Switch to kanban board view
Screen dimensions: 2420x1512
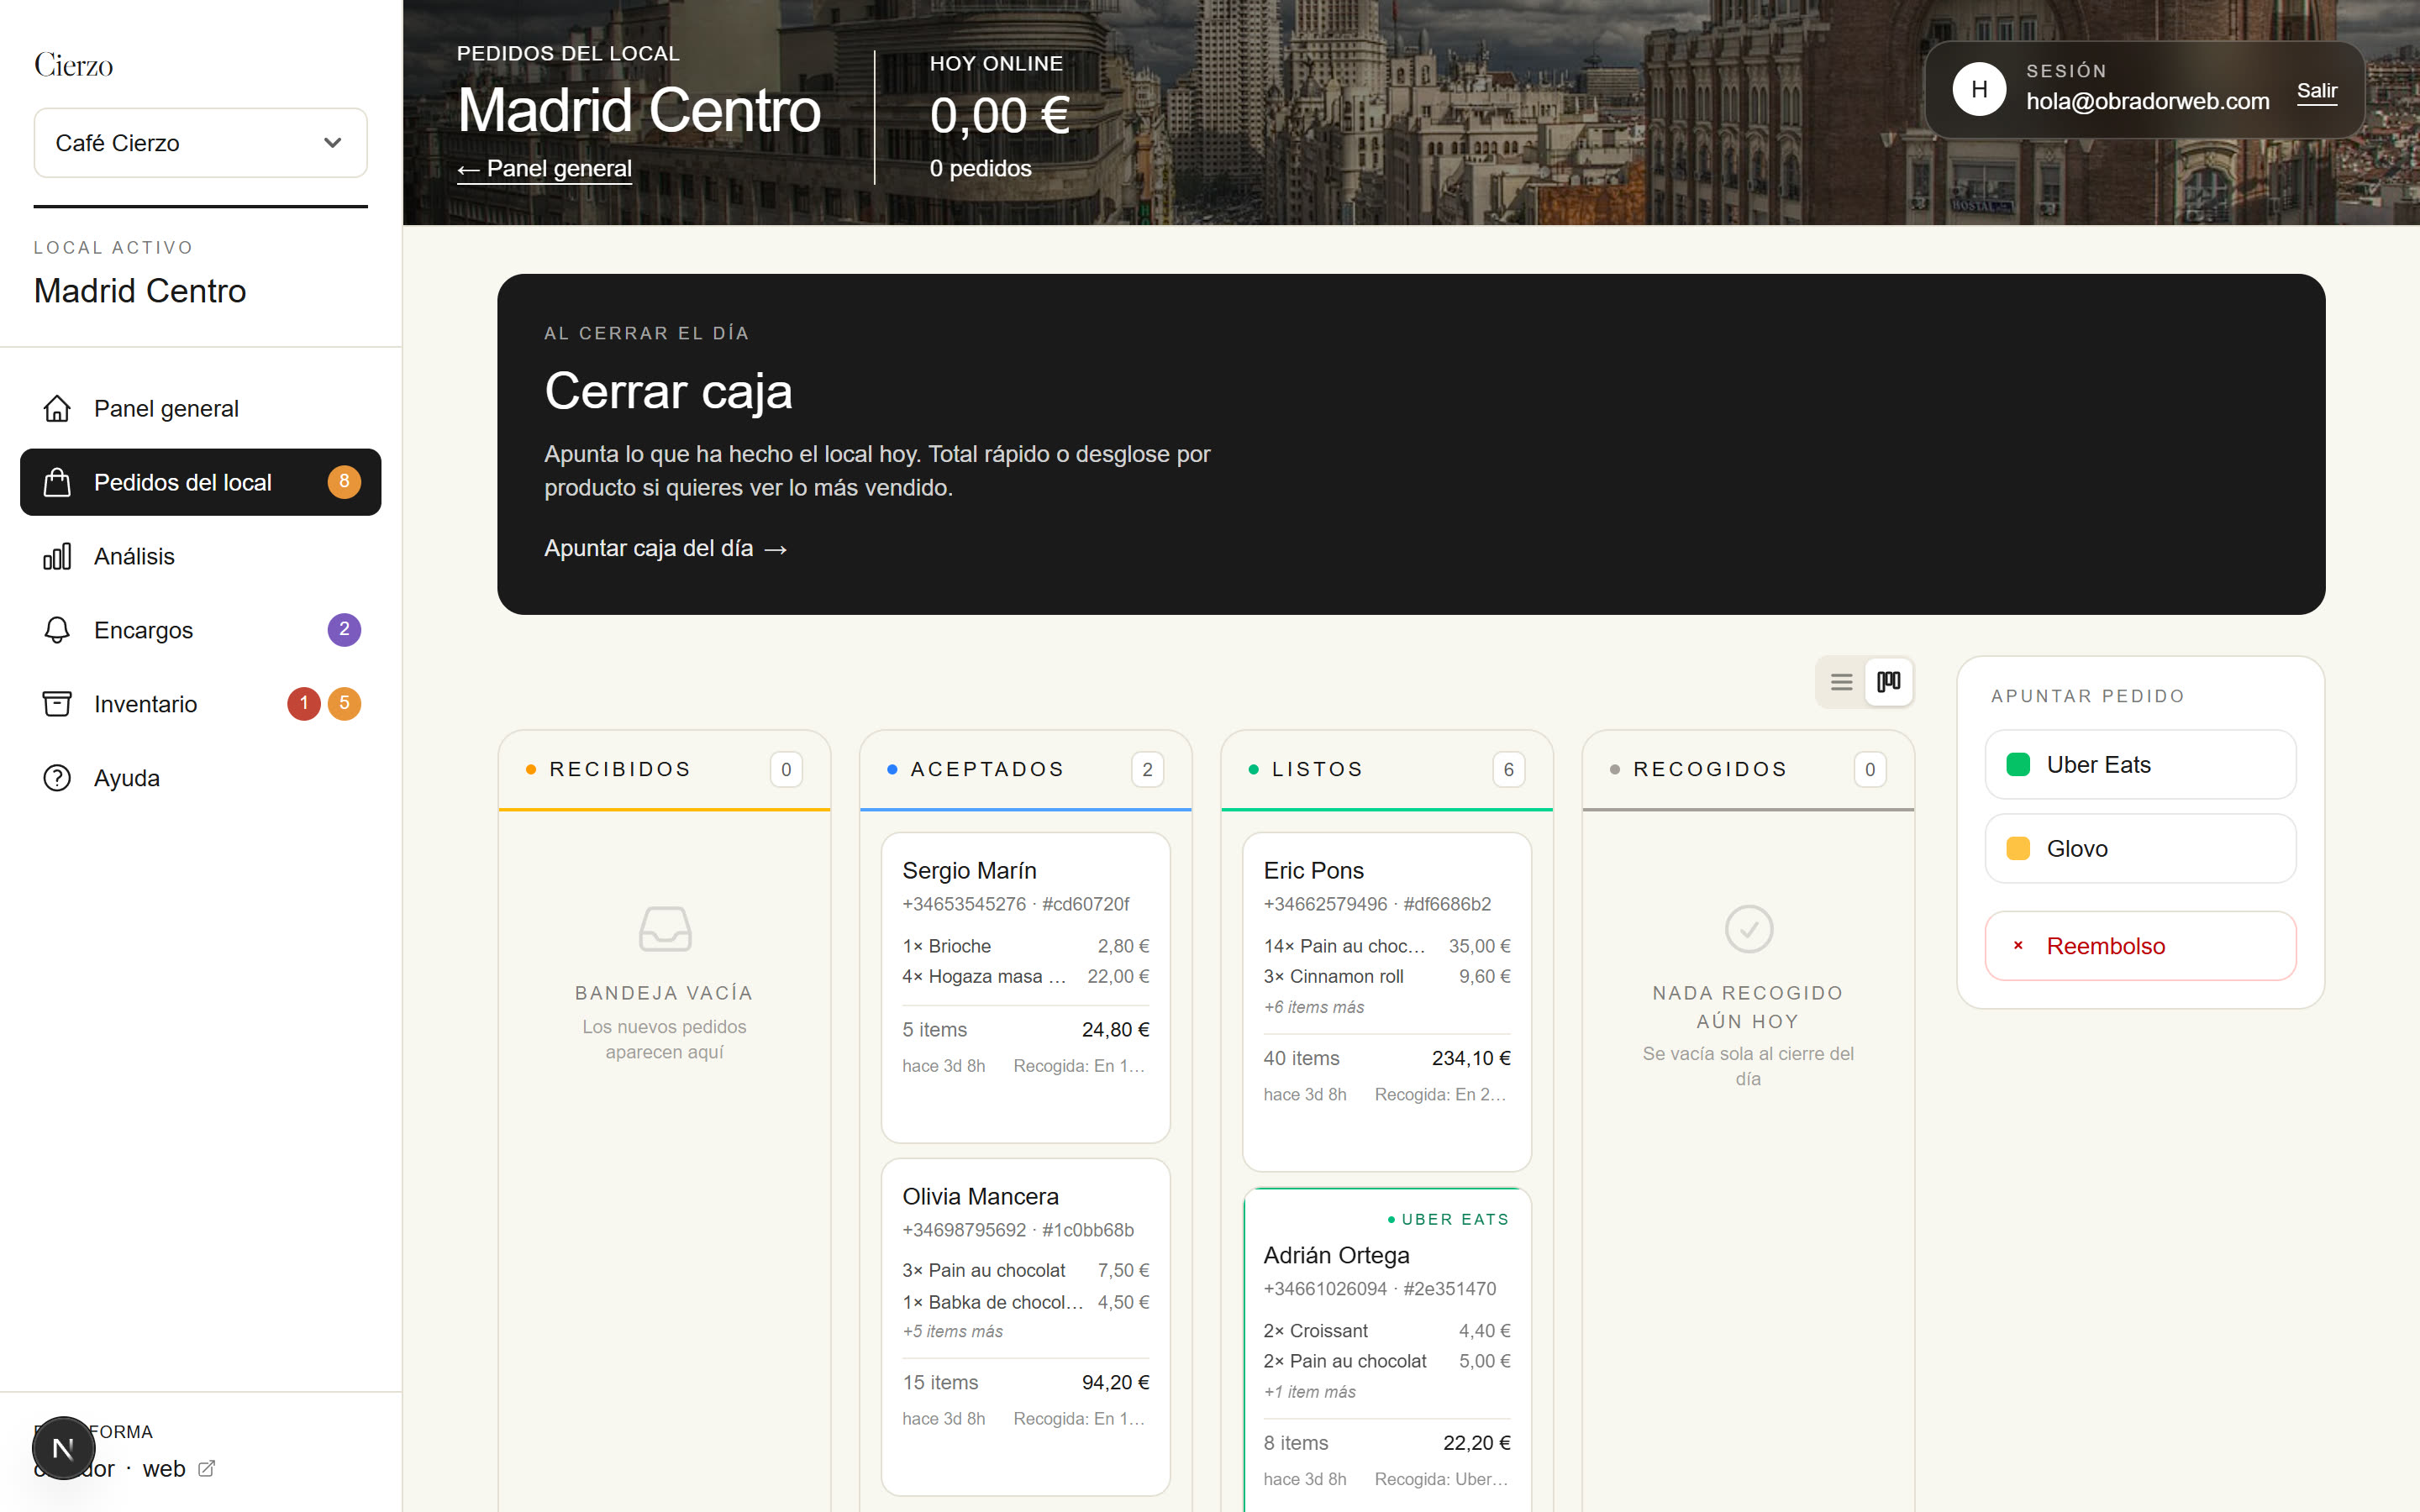[x=1889, y=682]
